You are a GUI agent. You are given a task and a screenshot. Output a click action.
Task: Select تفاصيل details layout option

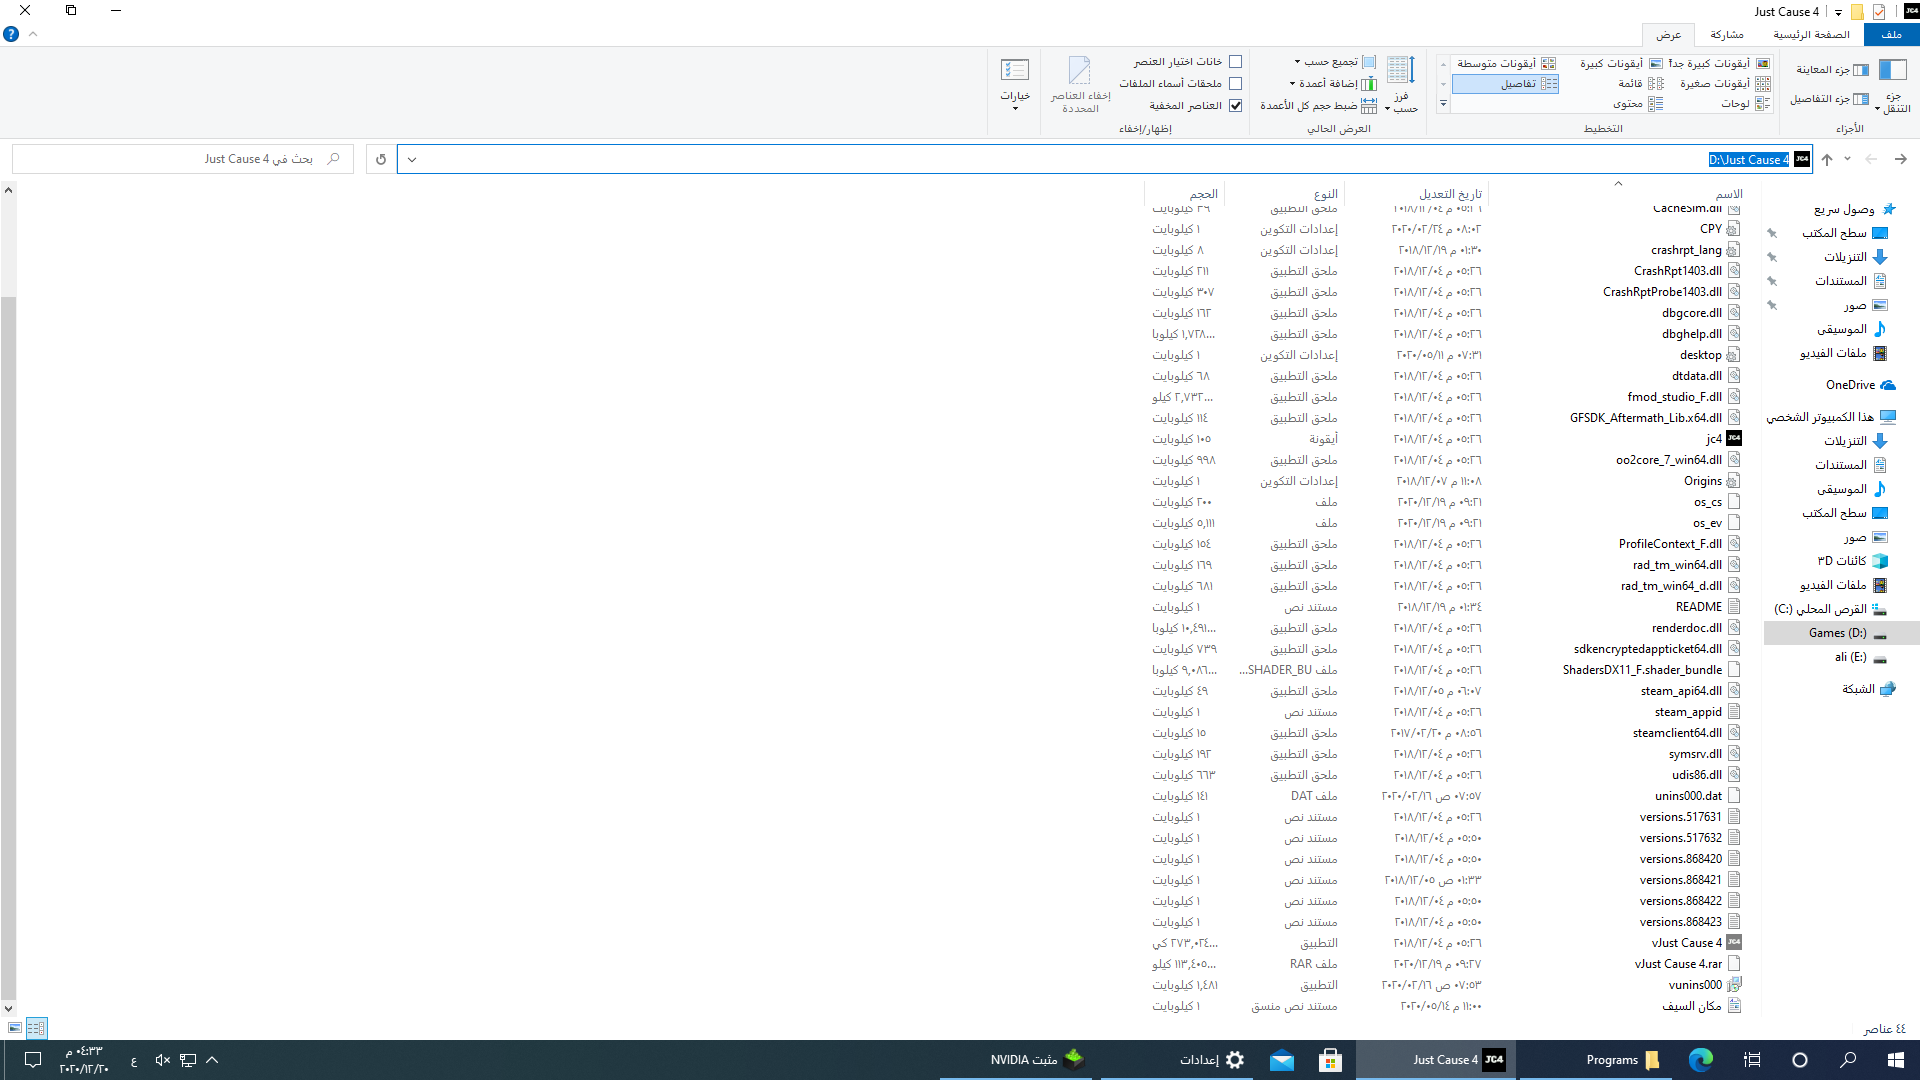tap(1505, 84)
